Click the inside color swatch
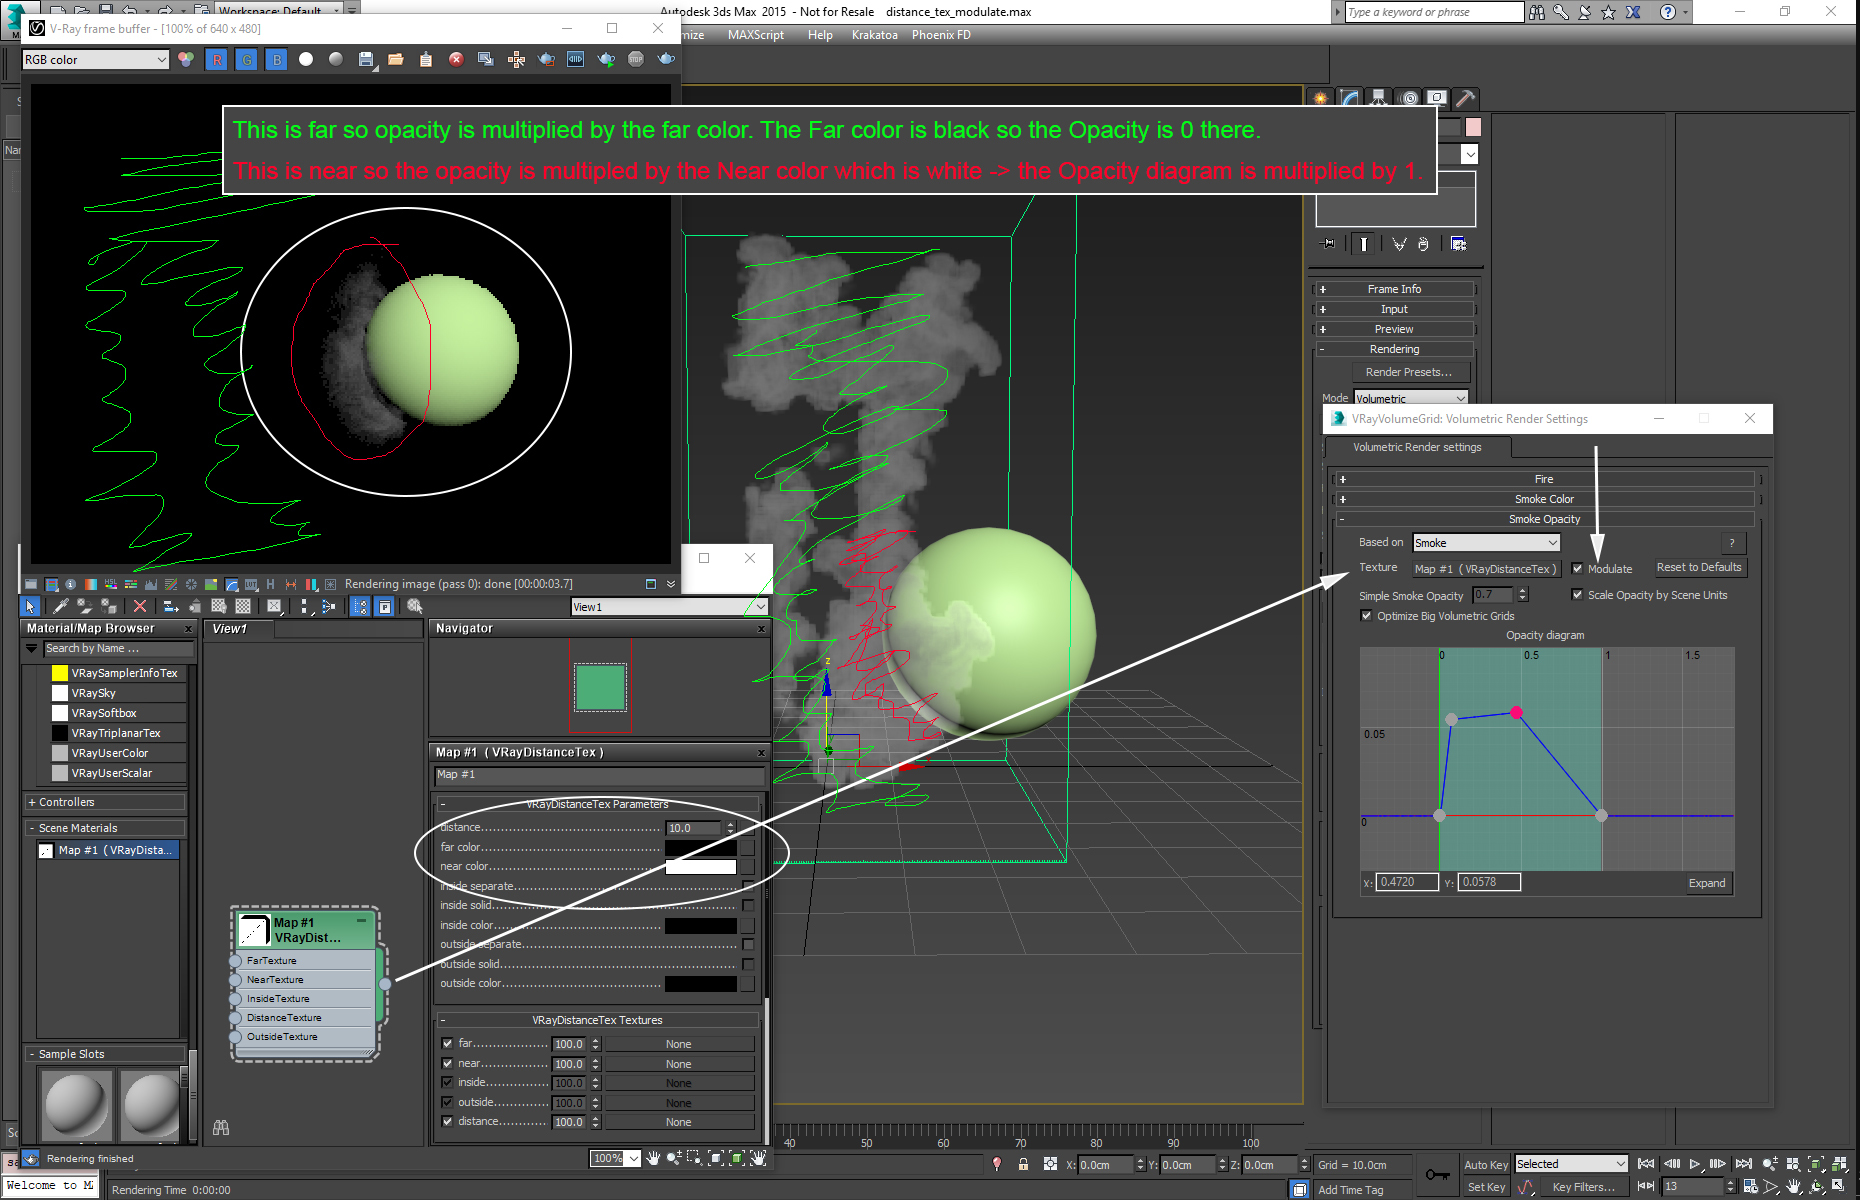 pyautogui.click(x=701, y=925)
